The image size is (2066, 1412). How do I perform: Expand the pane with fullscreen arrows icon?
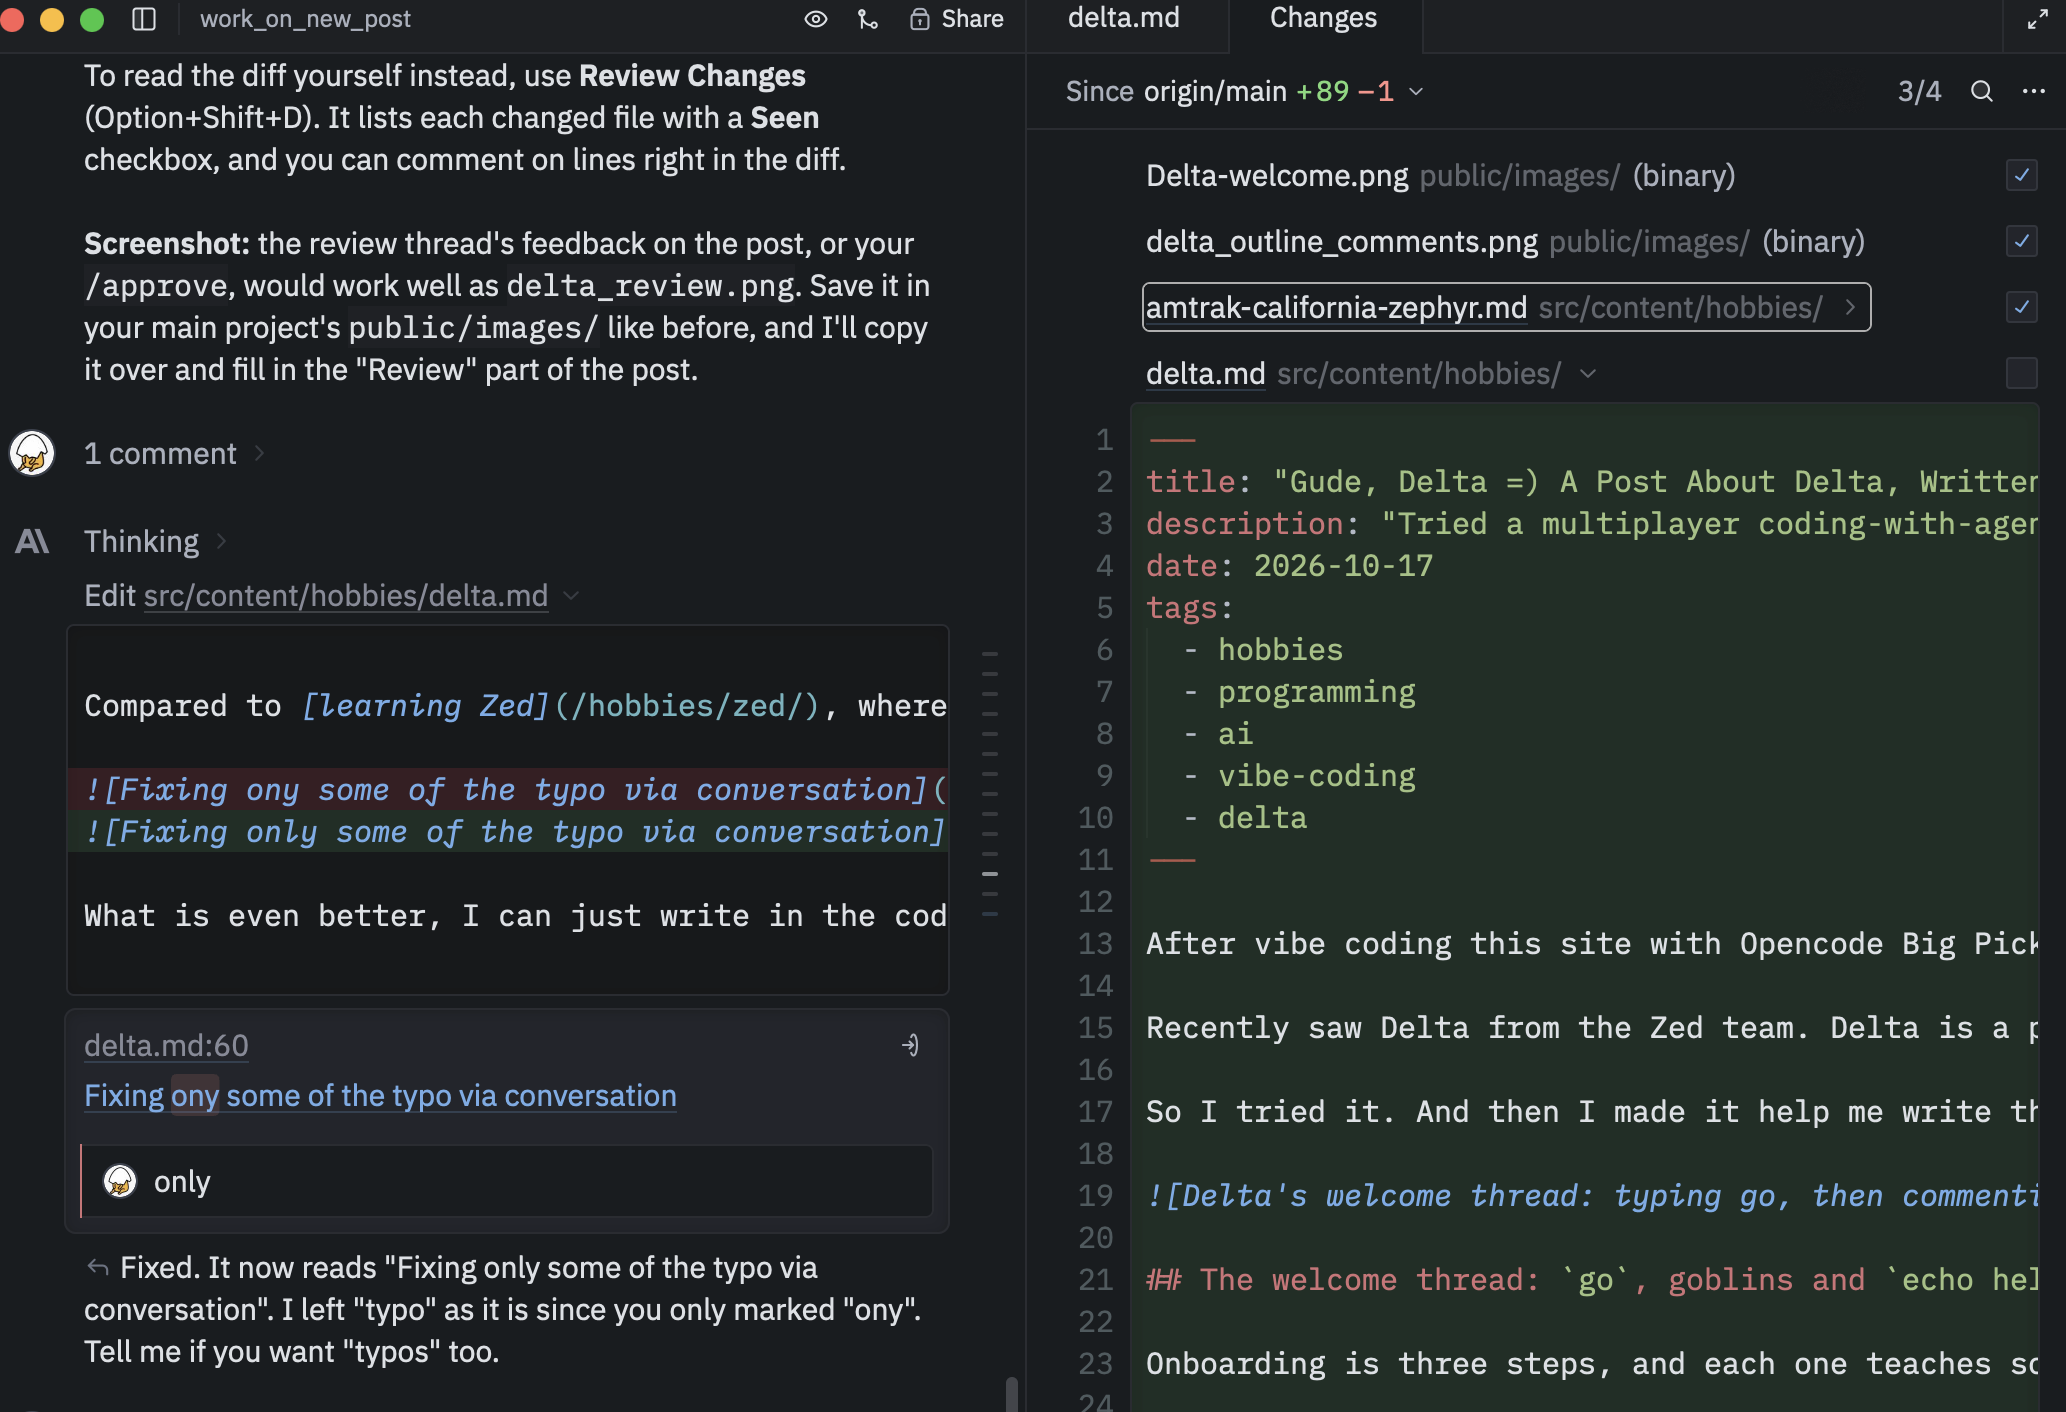click(x=2038, y=19)
